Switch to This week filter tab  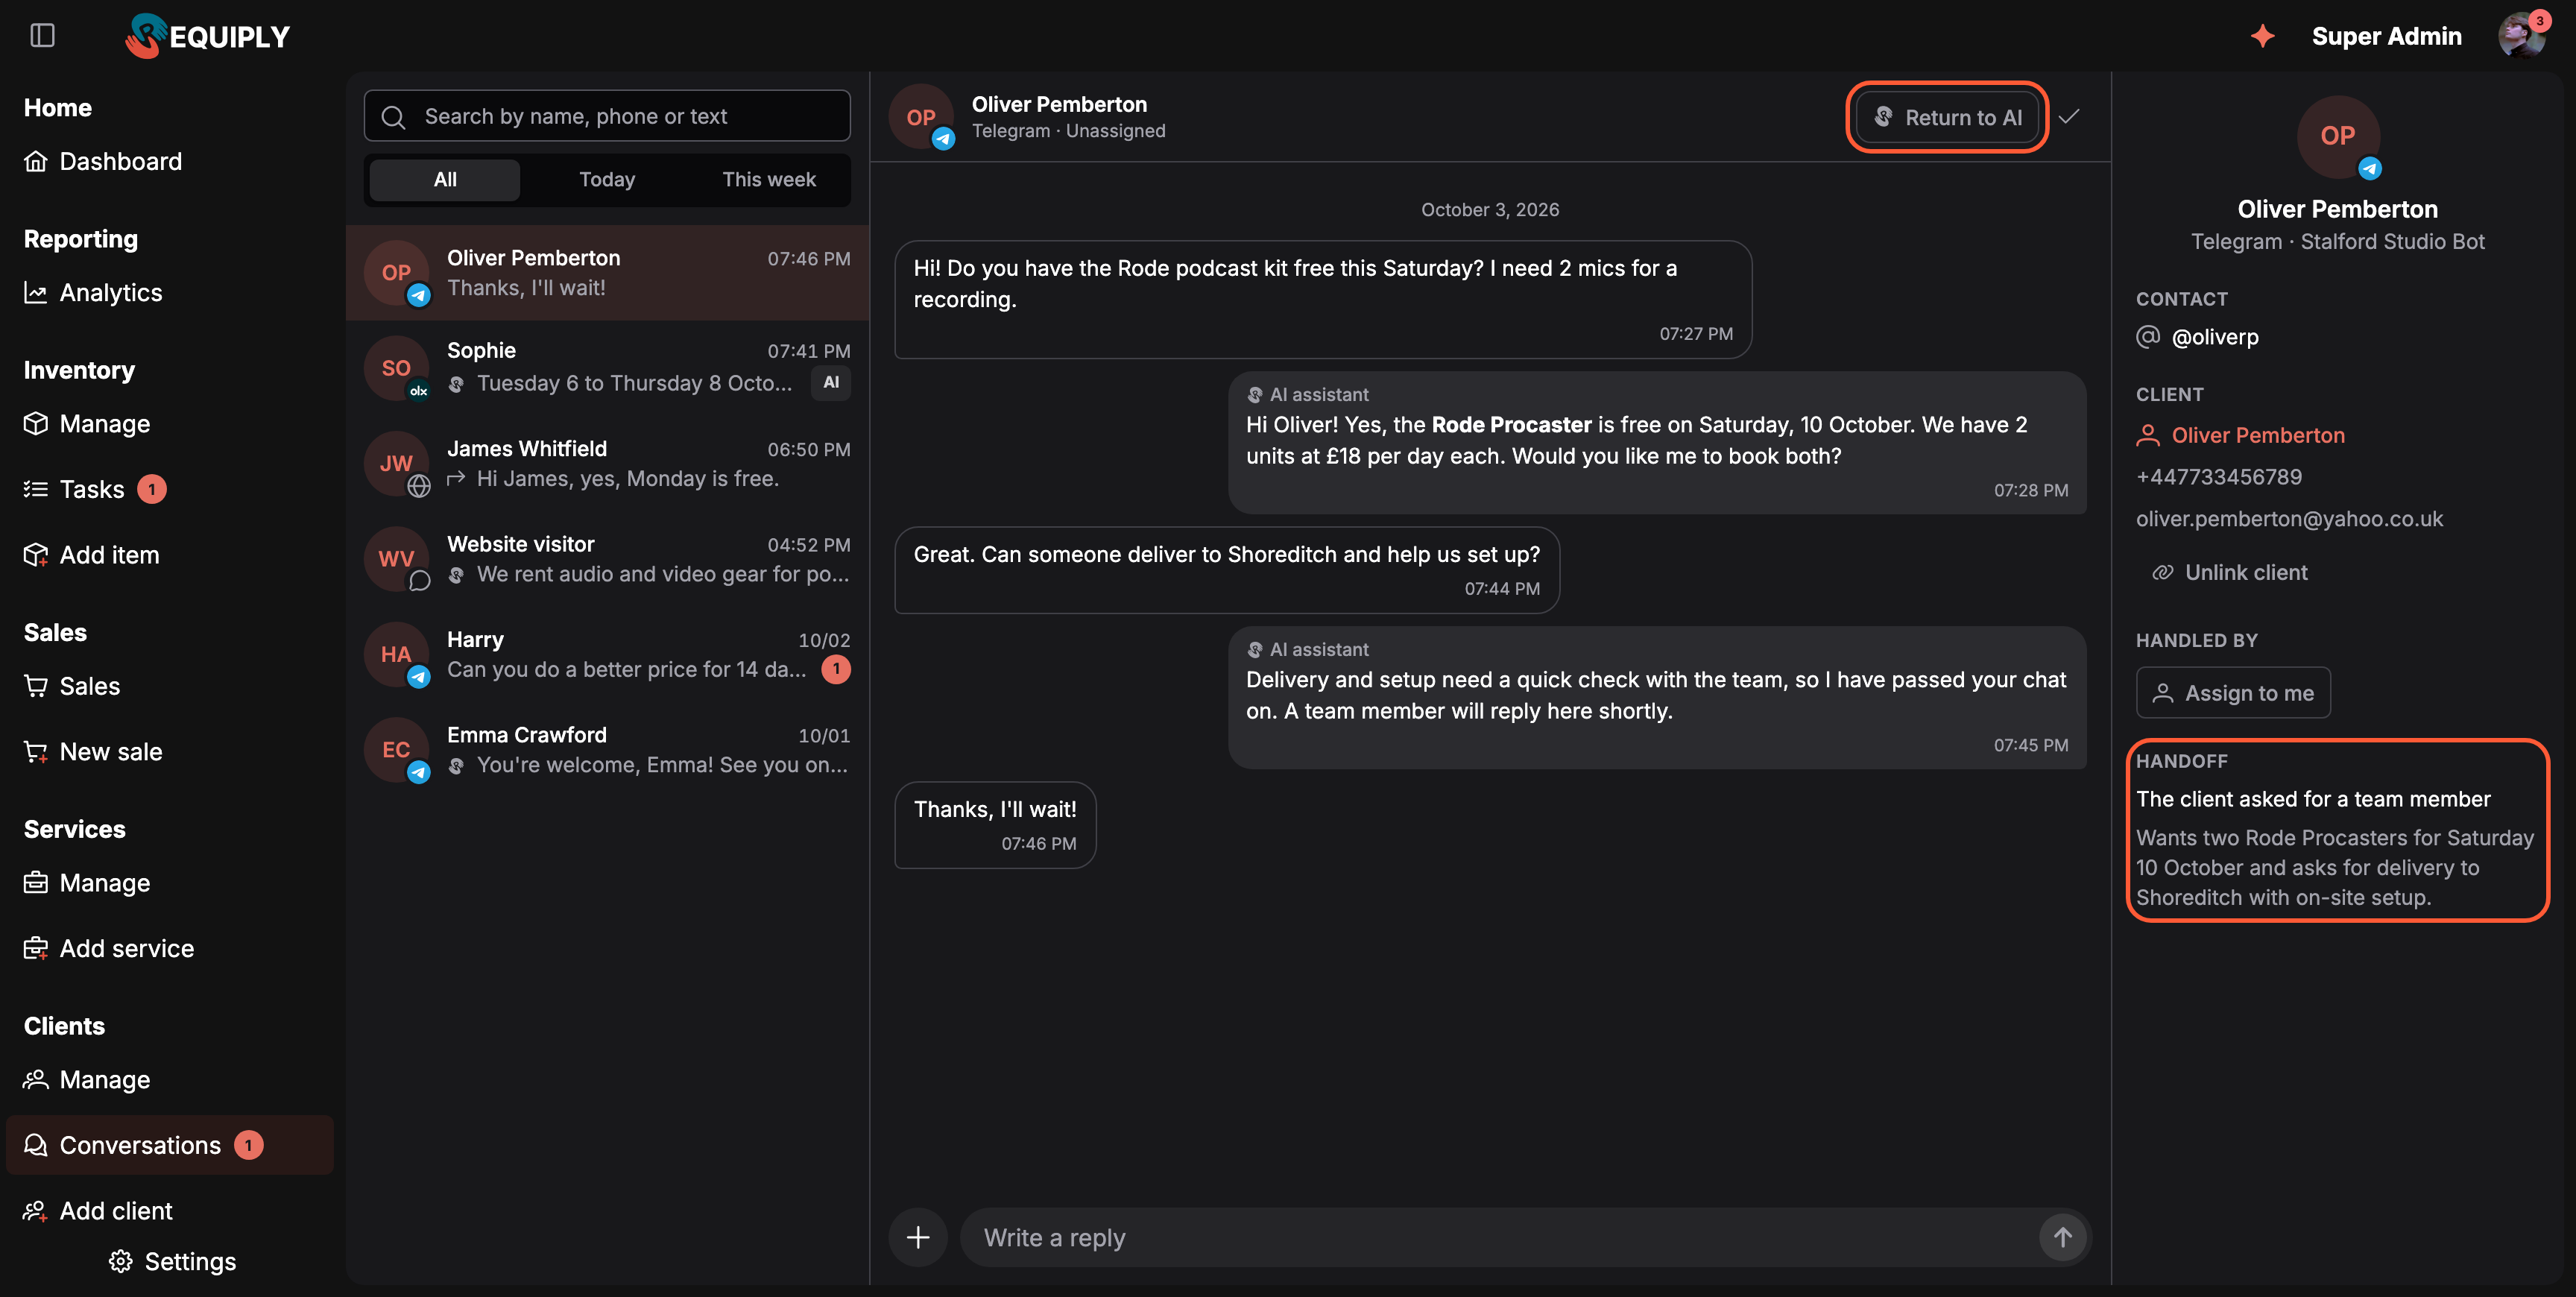[x=769, y=180]
